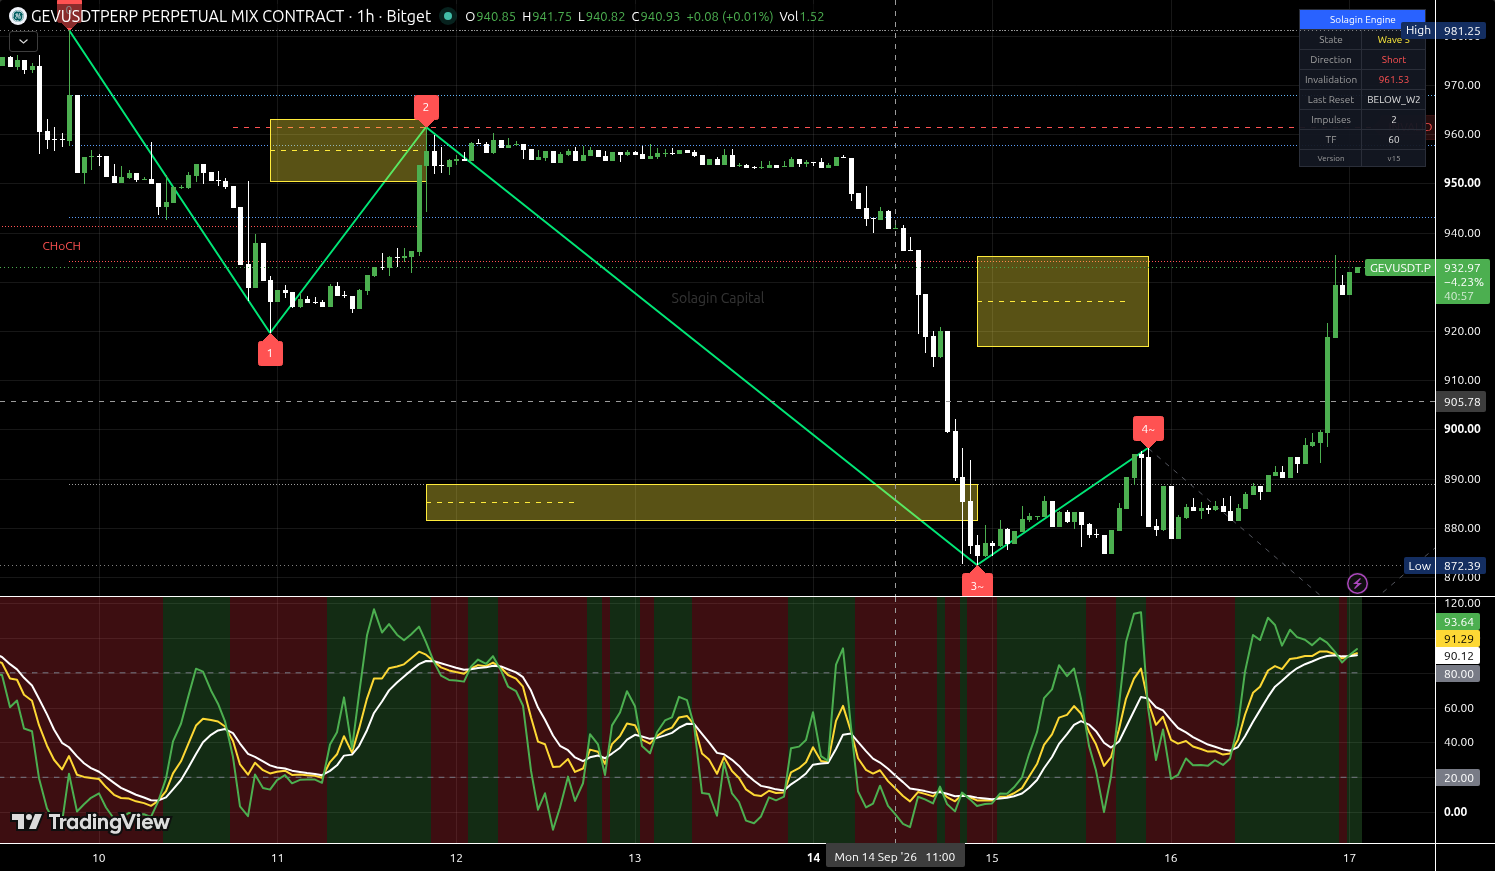This screenshot has height=871, width=1495.
Task: Click the Short direction value
Action: coord(1394,60)
